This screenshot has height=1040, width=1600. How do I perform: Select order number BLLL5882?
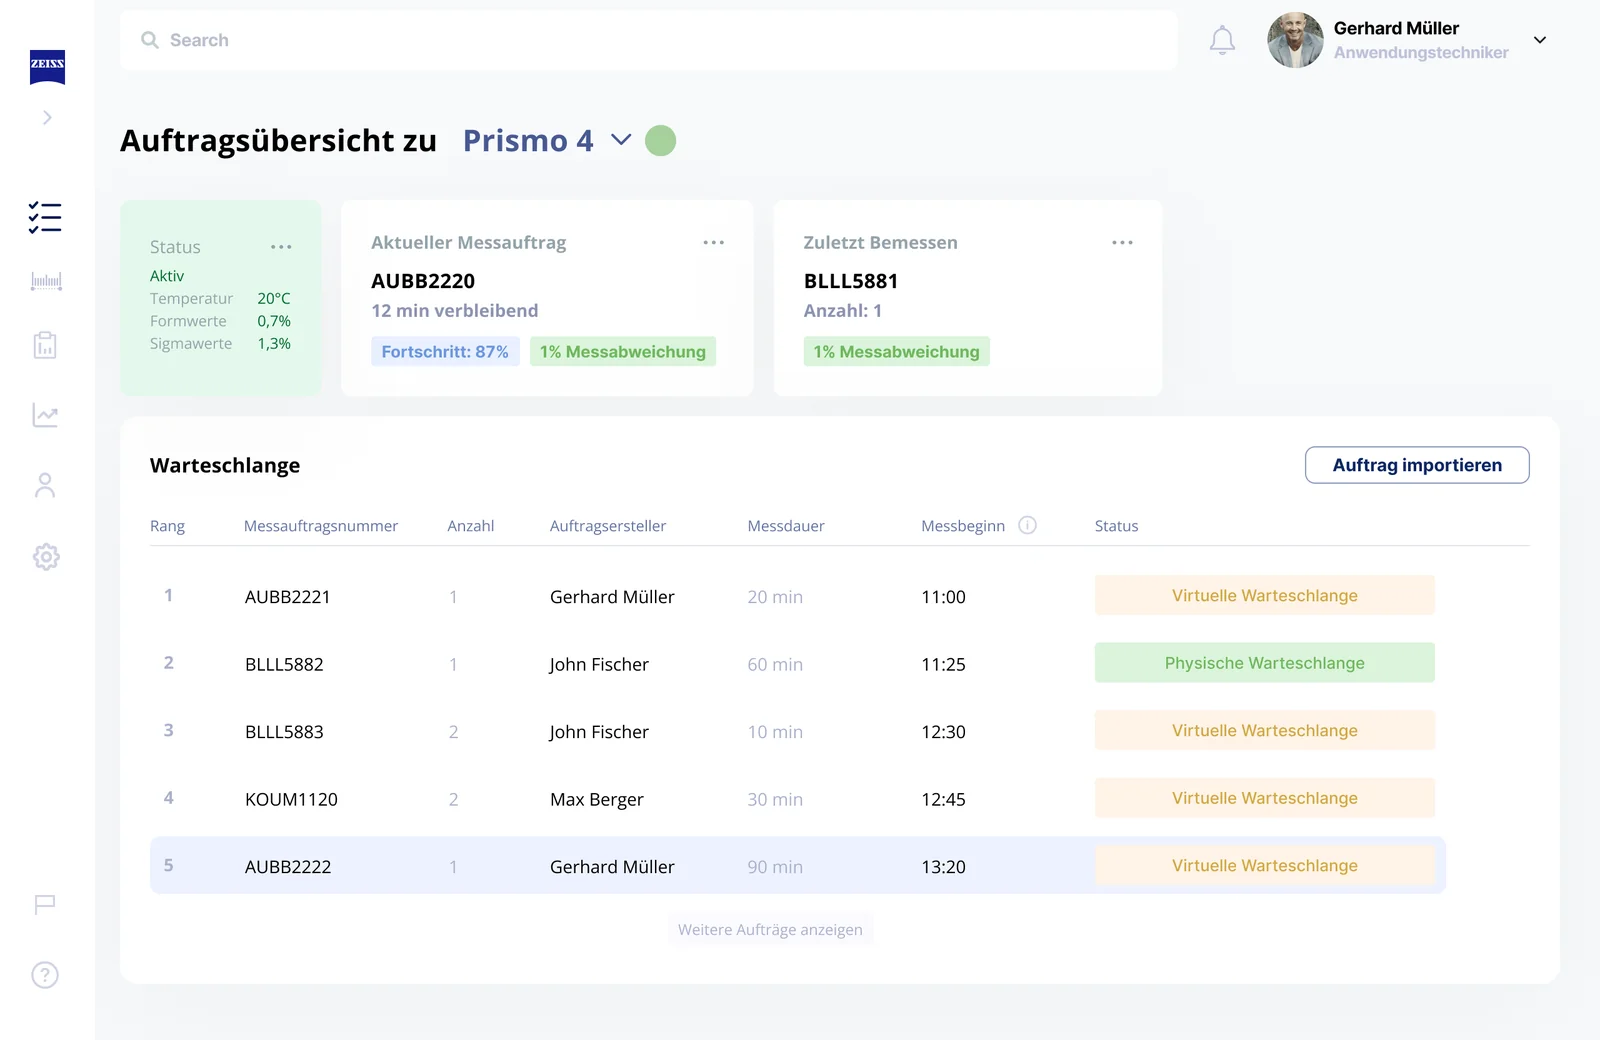click(284, 664)
